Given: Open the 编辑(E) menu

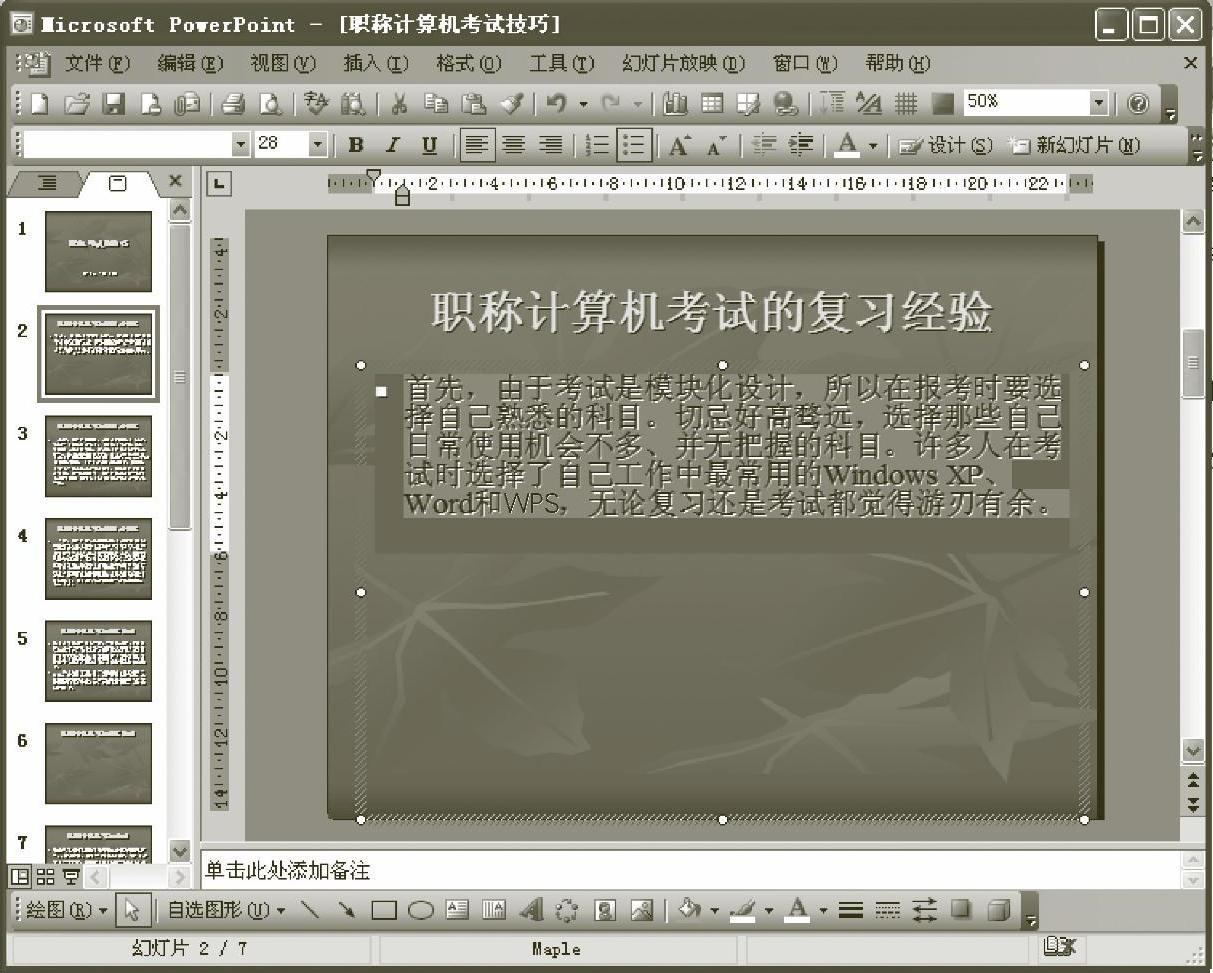Looking at the screenshot, I should 190,63.
